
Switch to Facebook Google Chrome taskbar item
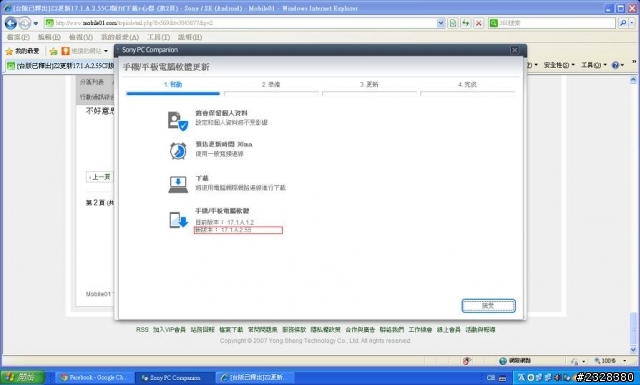[94, 378]
